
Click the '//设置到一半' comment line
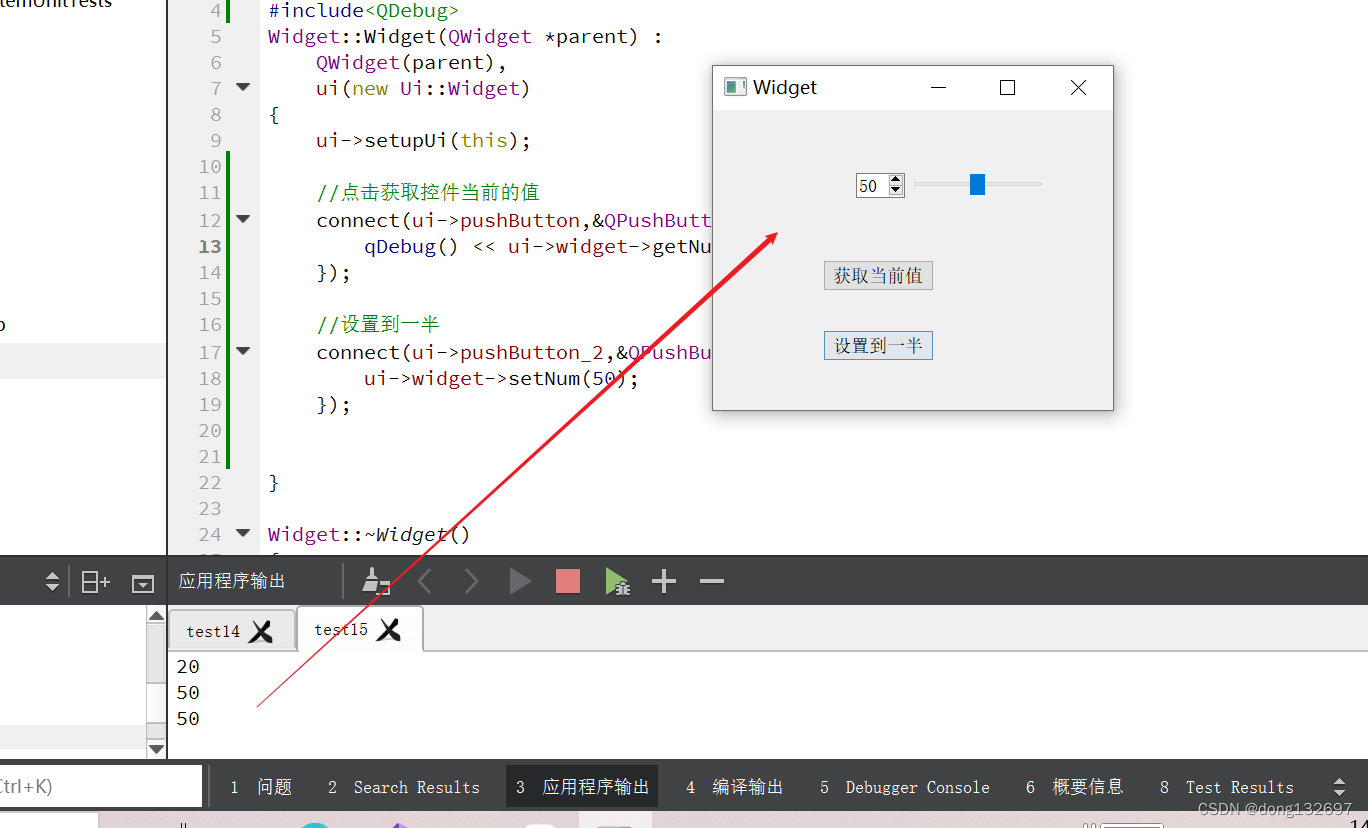point(378,325)
